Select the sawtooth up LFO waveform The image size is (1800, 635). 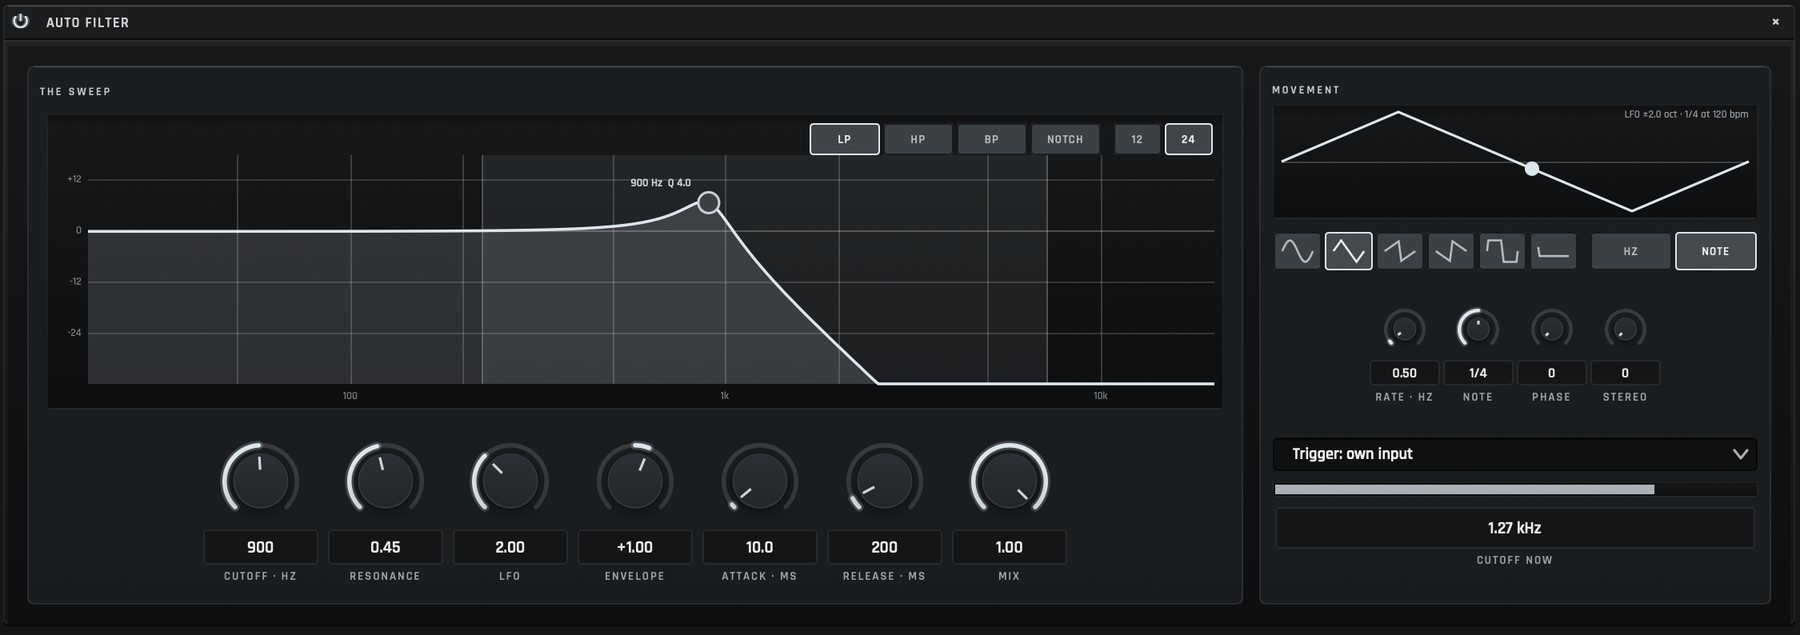pos(1399,251)
